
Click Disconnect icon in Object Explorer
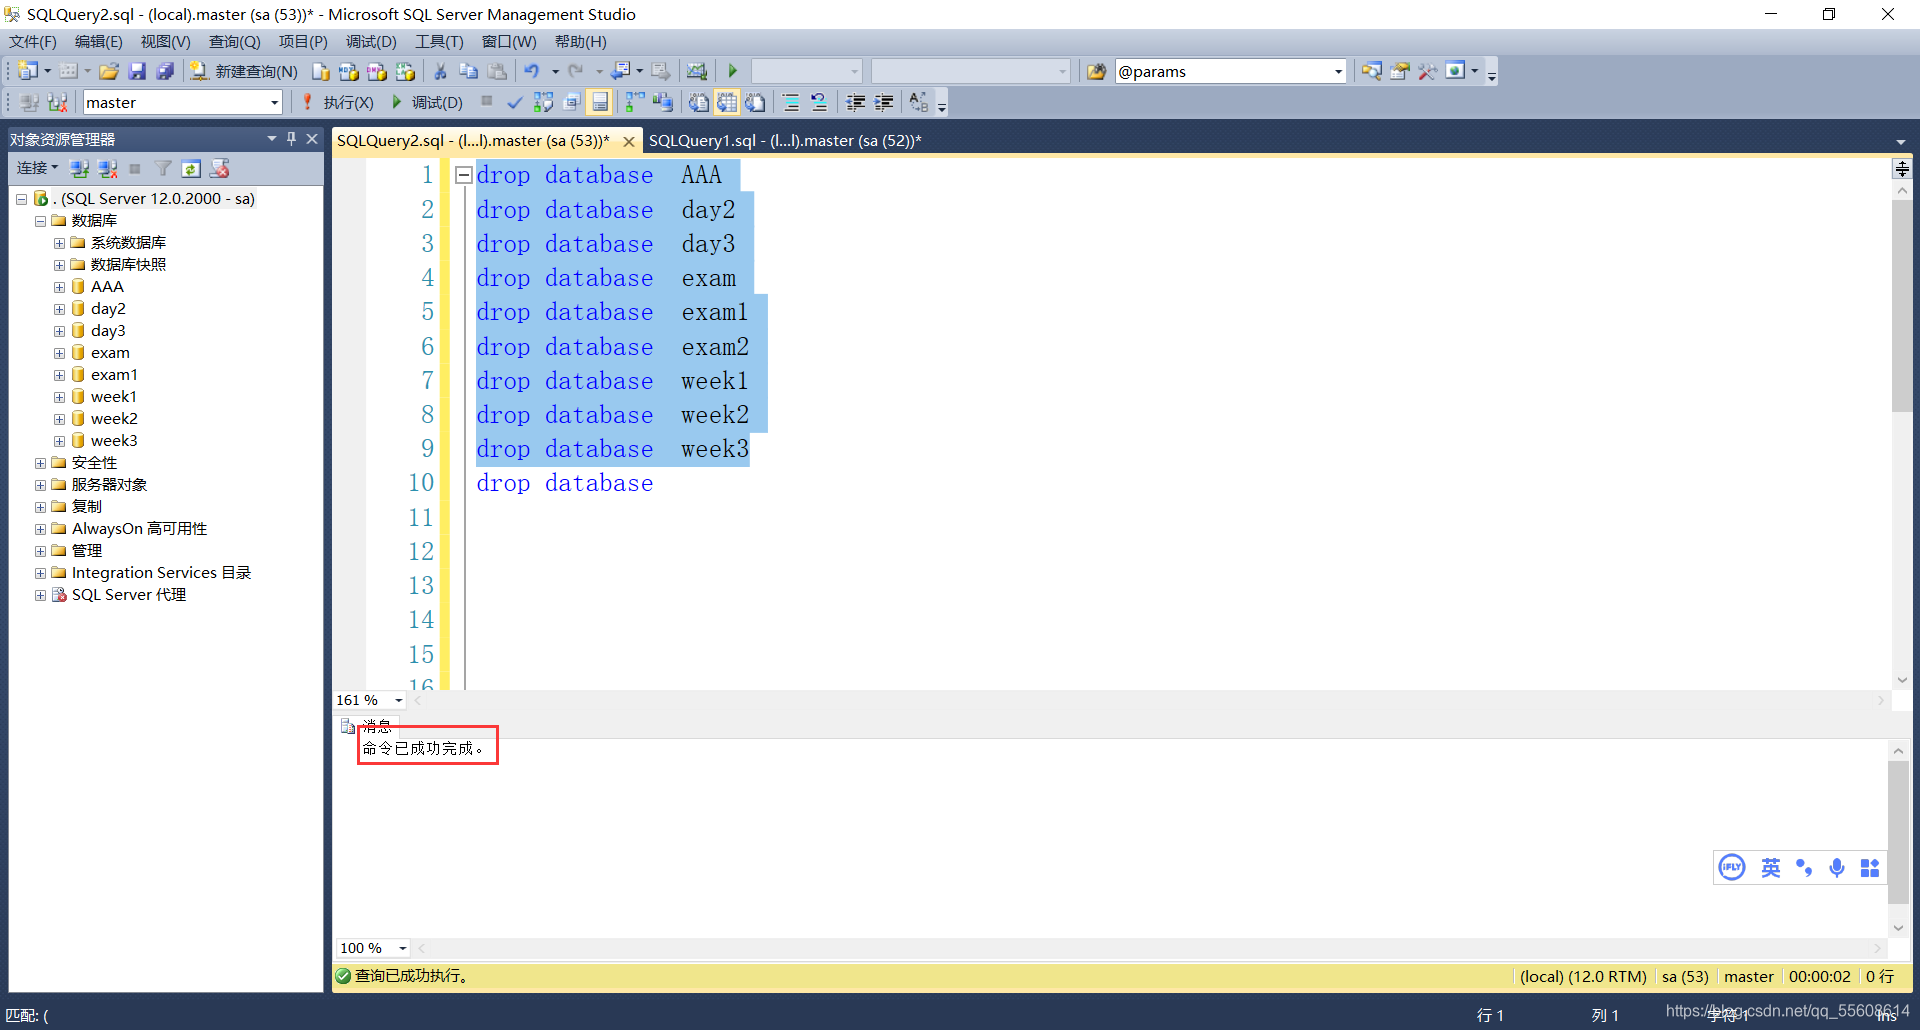click(x=107, y=168)
